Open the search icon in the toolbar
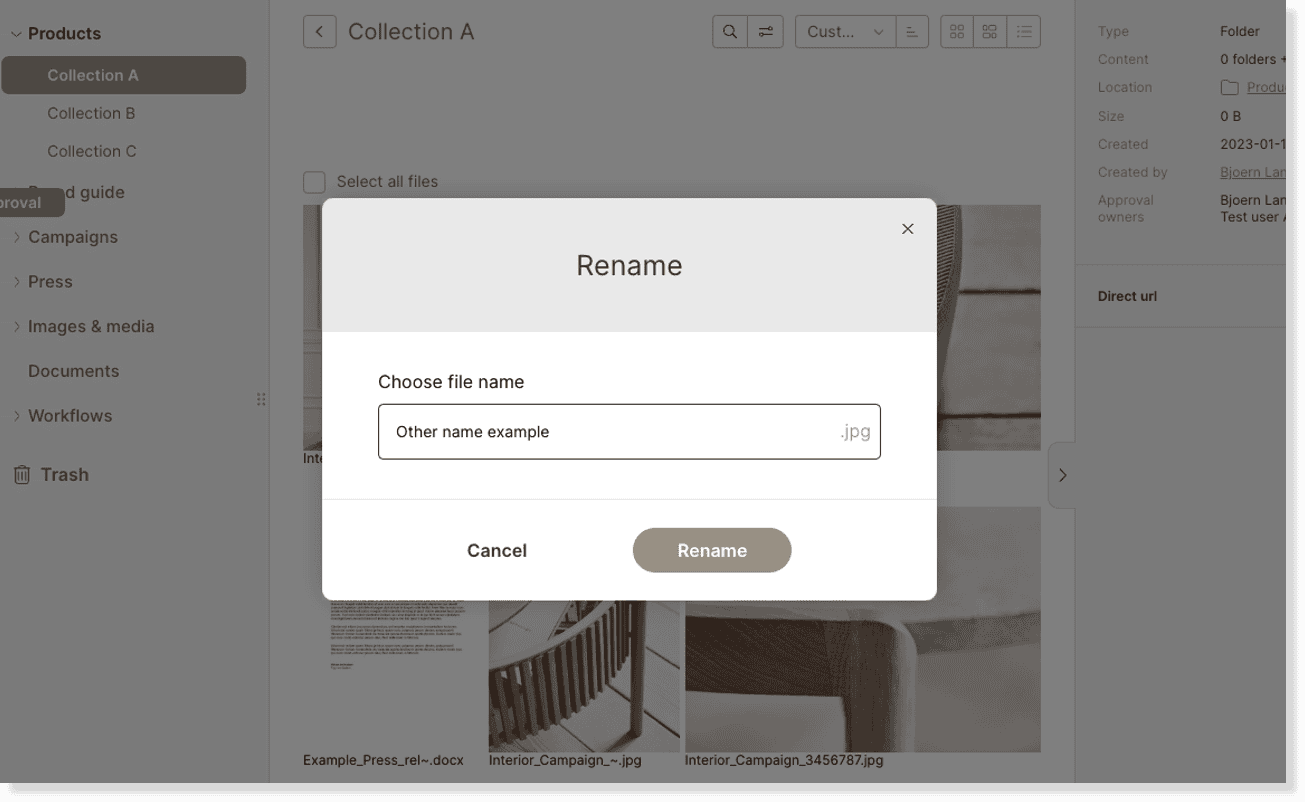Screen dimensions: 1305x802 728,31
